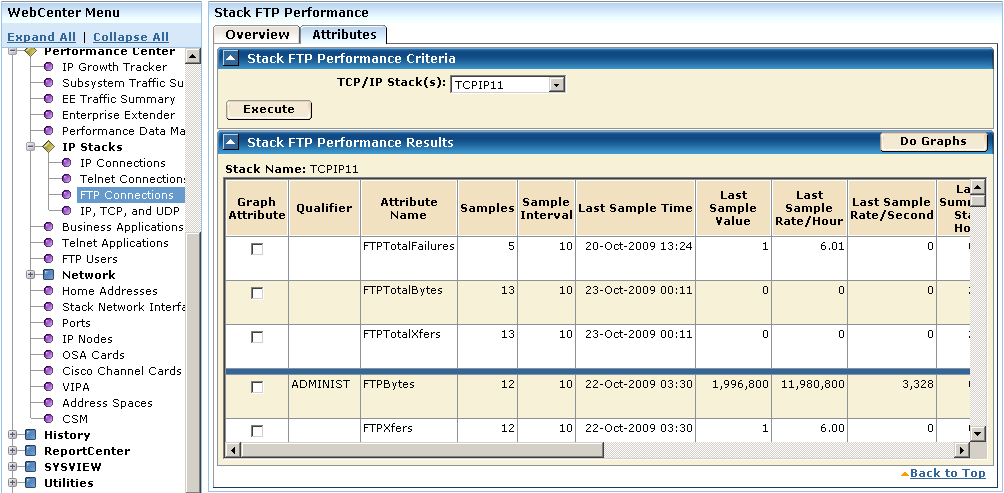This screenshot has width=1004, height=493.
Task: Click the Home Addresses bullet icon
Action: click(49, 291)
